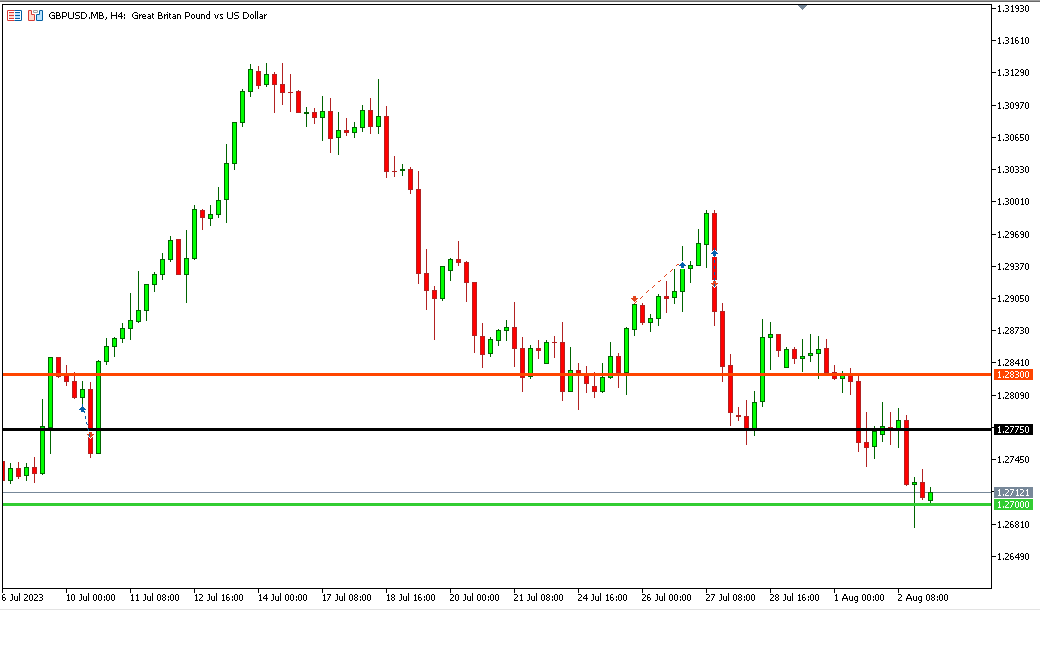The height and width of the screenshot is (672, 1040).
Task: Click price scale value 1.26810
Action: (1013, 525)
